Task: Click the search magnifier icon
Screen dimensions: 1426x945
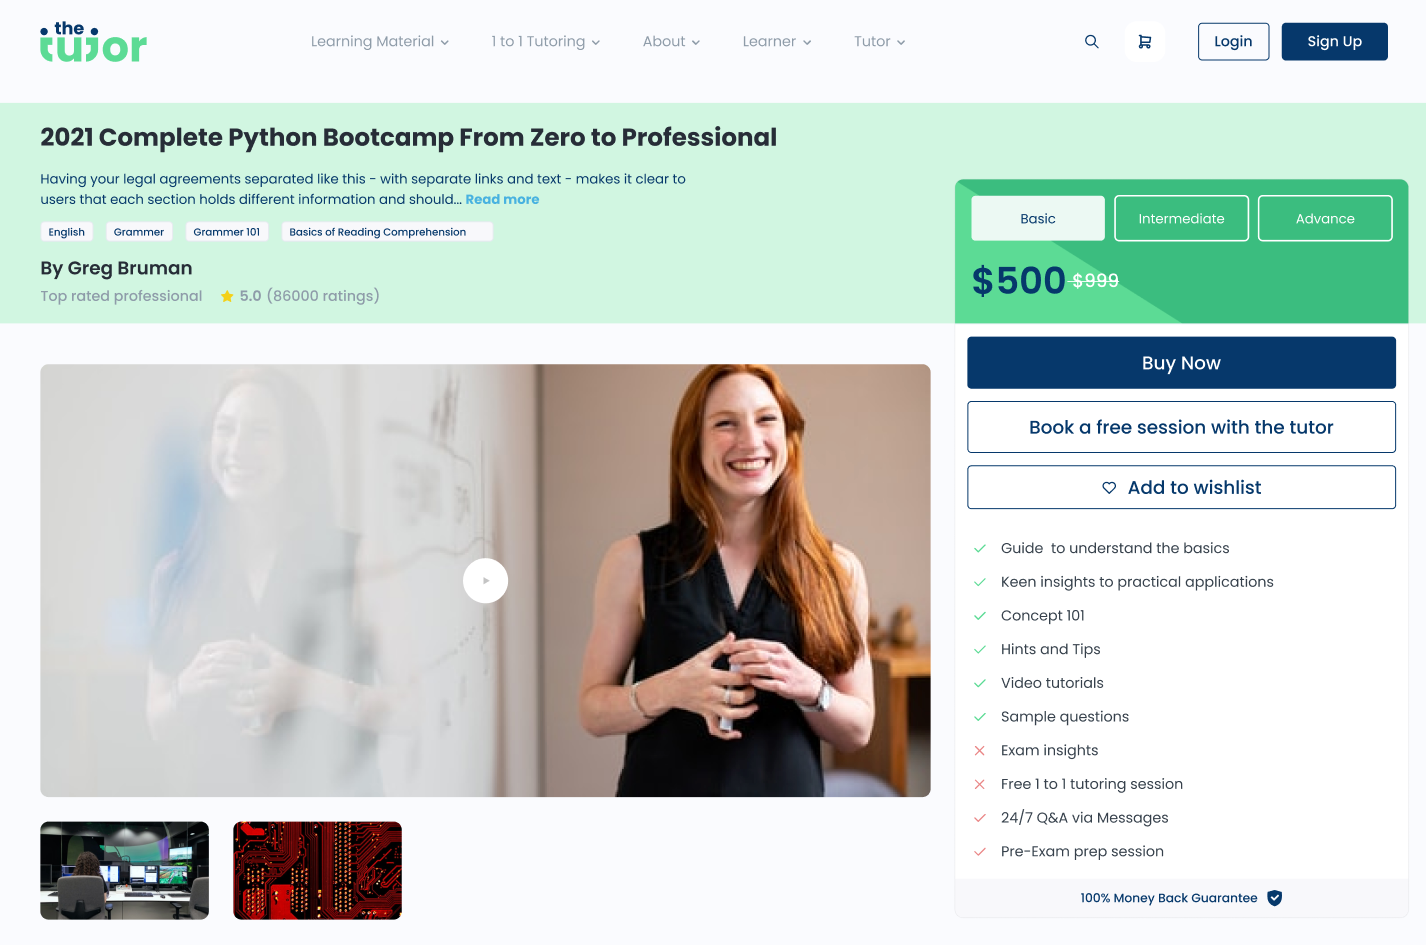Action: coord(1091,42)
